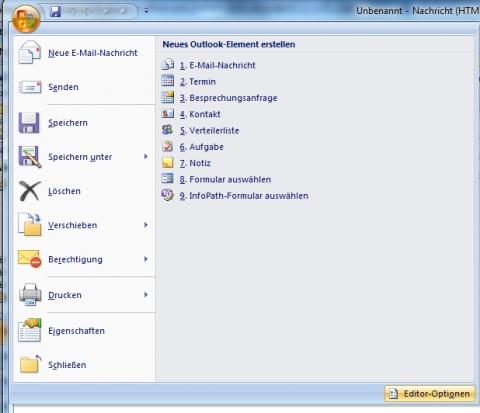Click the Verschieben folder icon
This screenshot has width=480, height=413.
(x=30, y=225)
